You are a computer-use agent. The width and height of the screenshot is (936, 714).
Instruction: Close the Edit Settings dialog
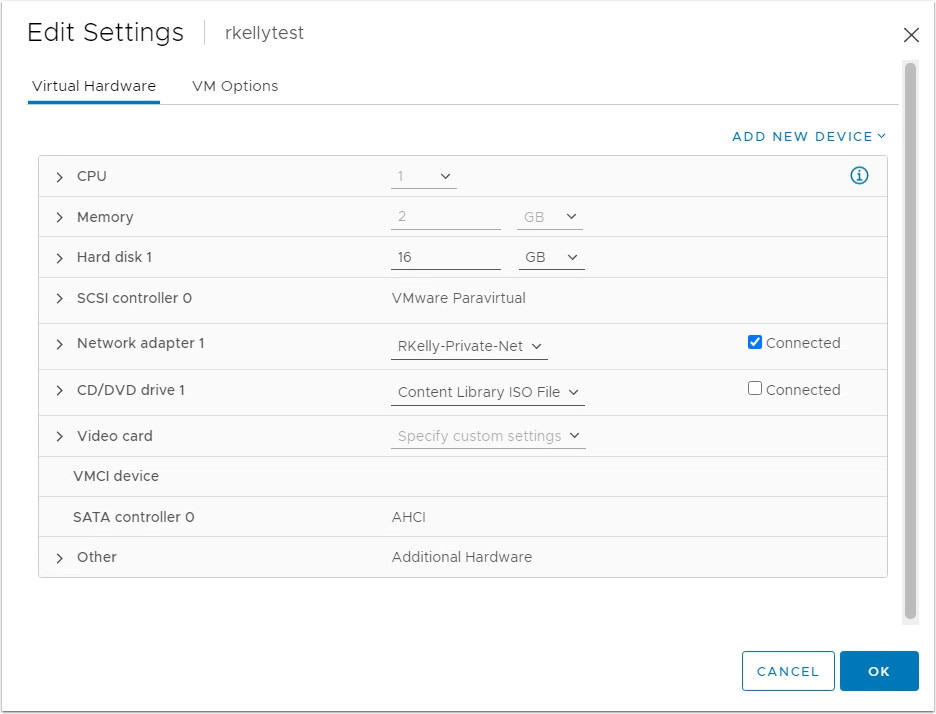(911, 35)
